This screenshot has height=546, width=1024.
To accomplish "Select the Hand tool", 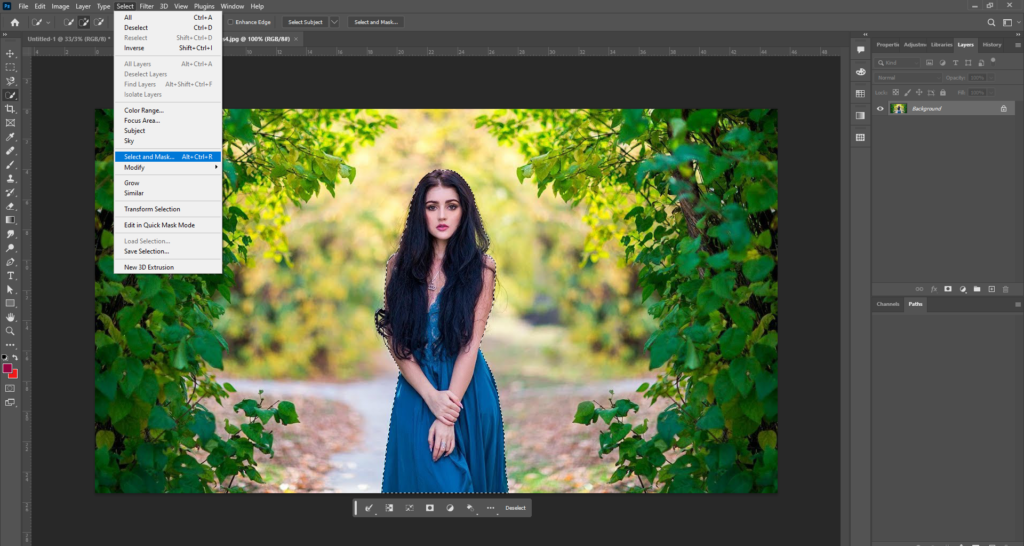I will 10,316.
